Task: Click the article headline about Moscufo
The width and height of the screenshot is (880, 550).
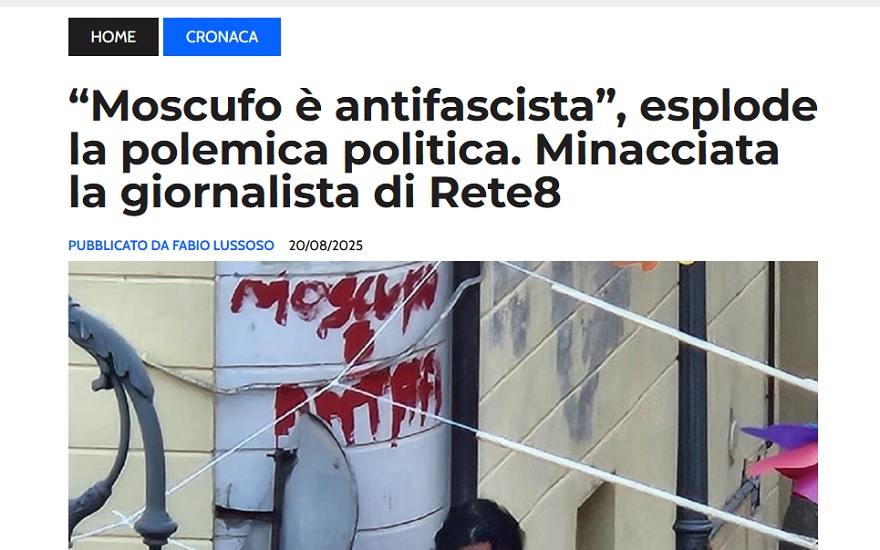Action: tap(443, 149)
